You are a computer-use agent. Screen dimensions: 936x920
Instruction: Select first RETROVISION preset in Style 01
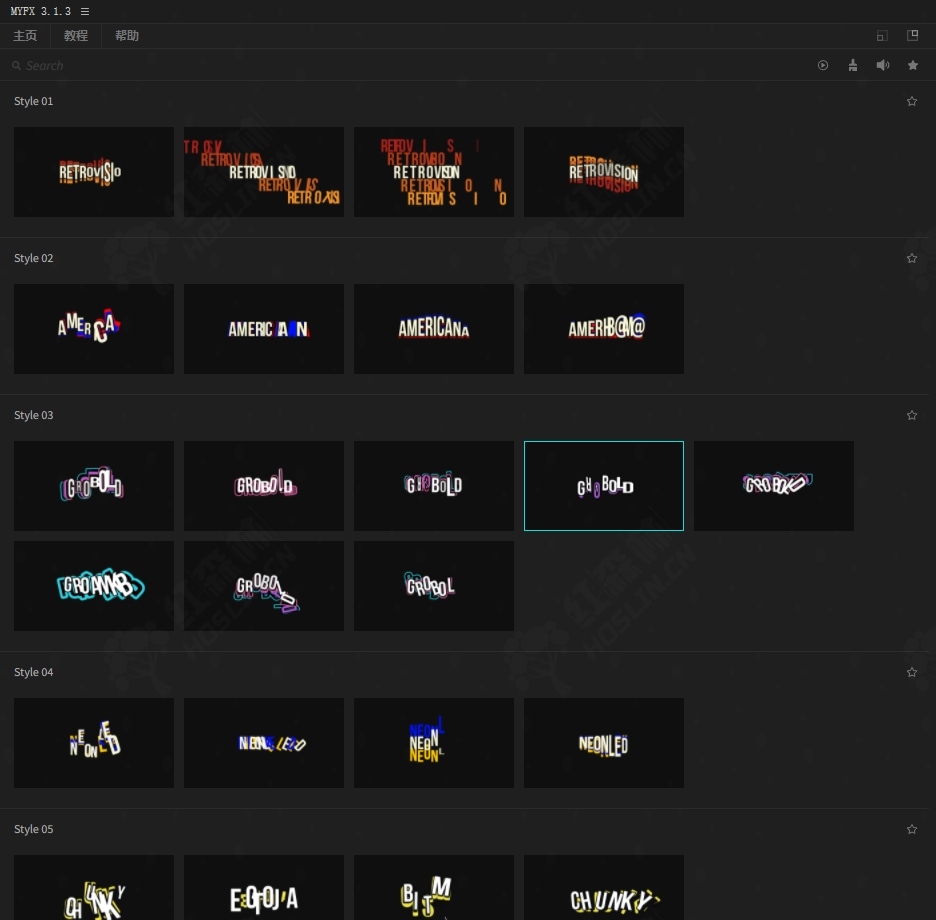click(x=94, y=172)
